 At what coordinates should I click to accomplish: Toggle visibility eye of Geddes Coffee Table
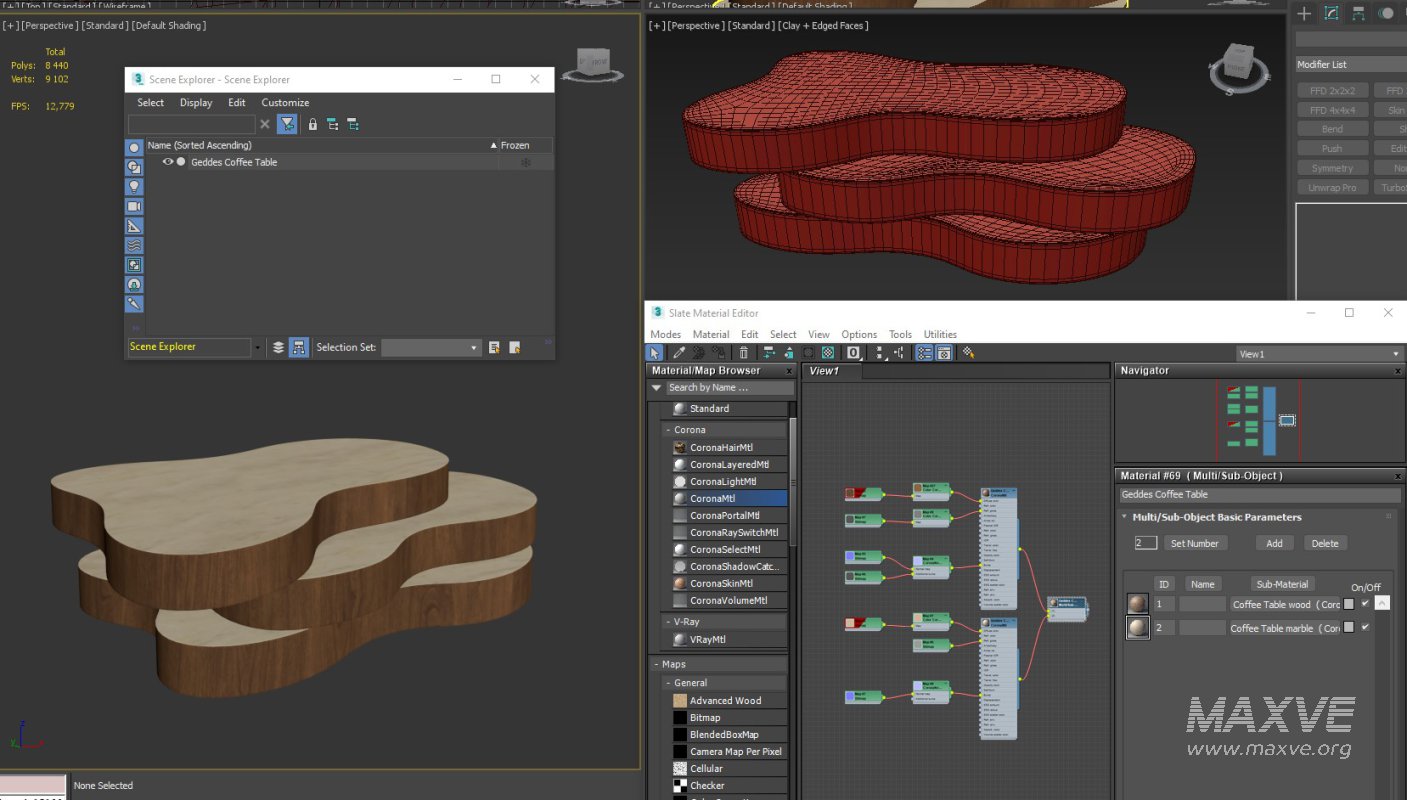[x=168, y=162]
